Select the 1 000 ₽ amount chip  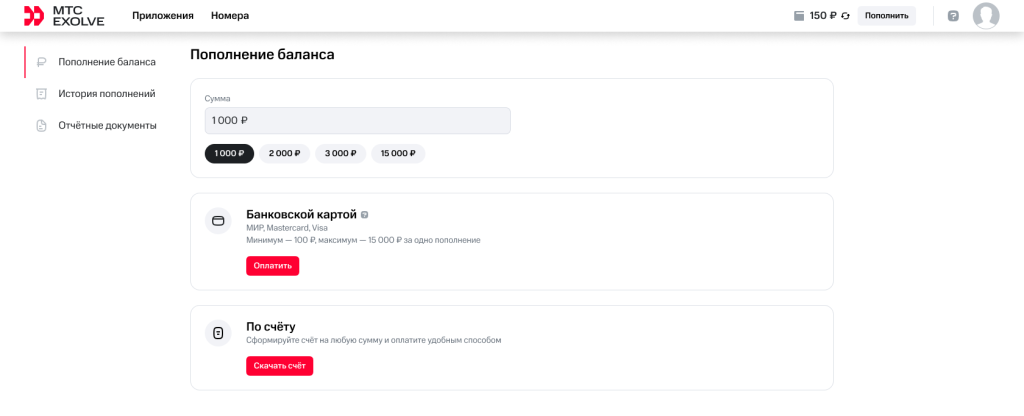coord(229,154)
